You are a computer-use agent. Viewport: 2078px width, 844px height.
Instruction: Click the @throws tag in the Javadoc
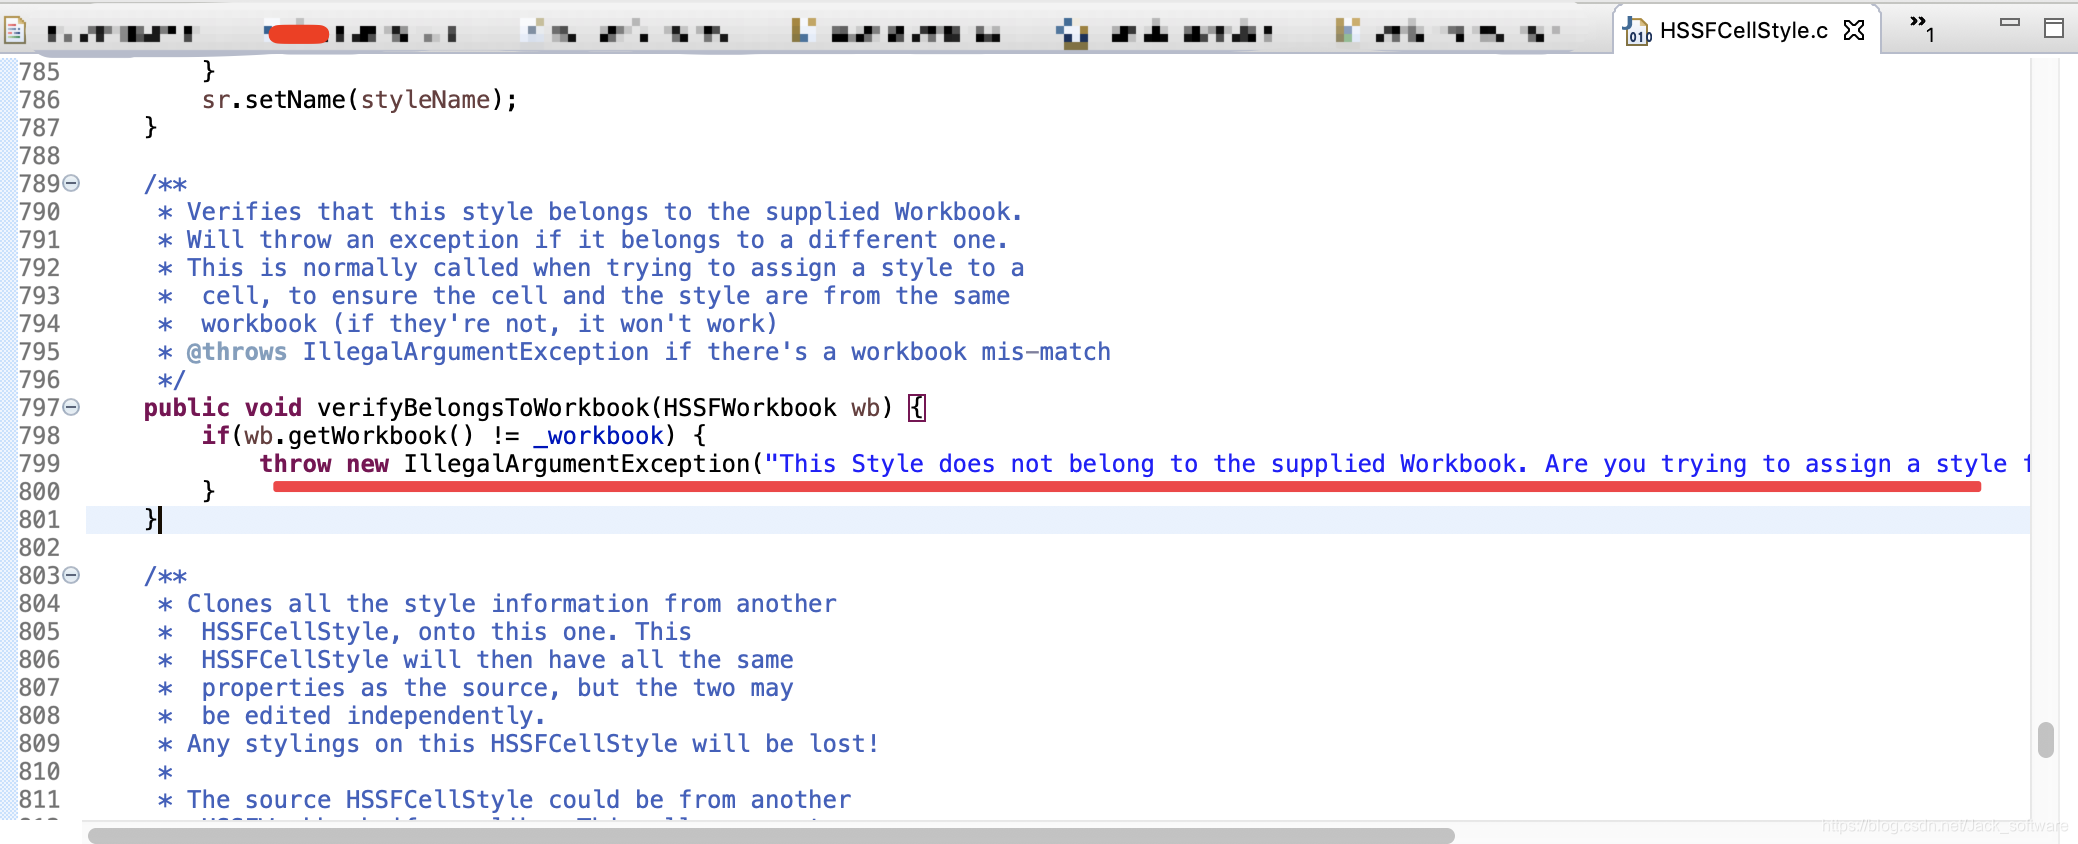pos(237,352)
